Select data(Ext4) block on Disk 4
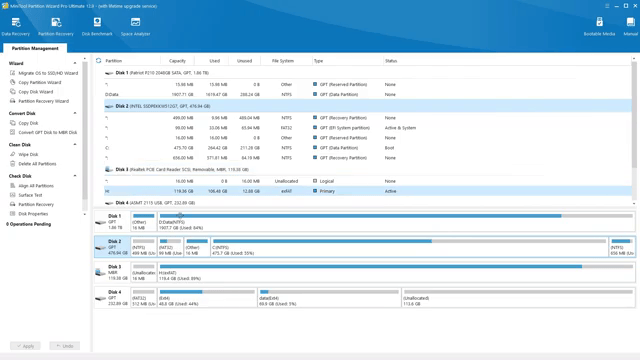The width and height of the screenshot is (640, 360). 329,298
